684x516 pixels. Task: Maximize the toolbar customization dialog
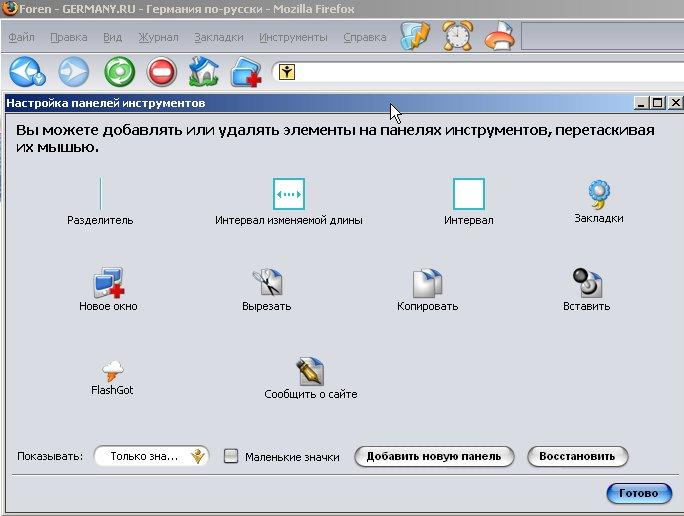pyautogui.click(x=658, y=103)
